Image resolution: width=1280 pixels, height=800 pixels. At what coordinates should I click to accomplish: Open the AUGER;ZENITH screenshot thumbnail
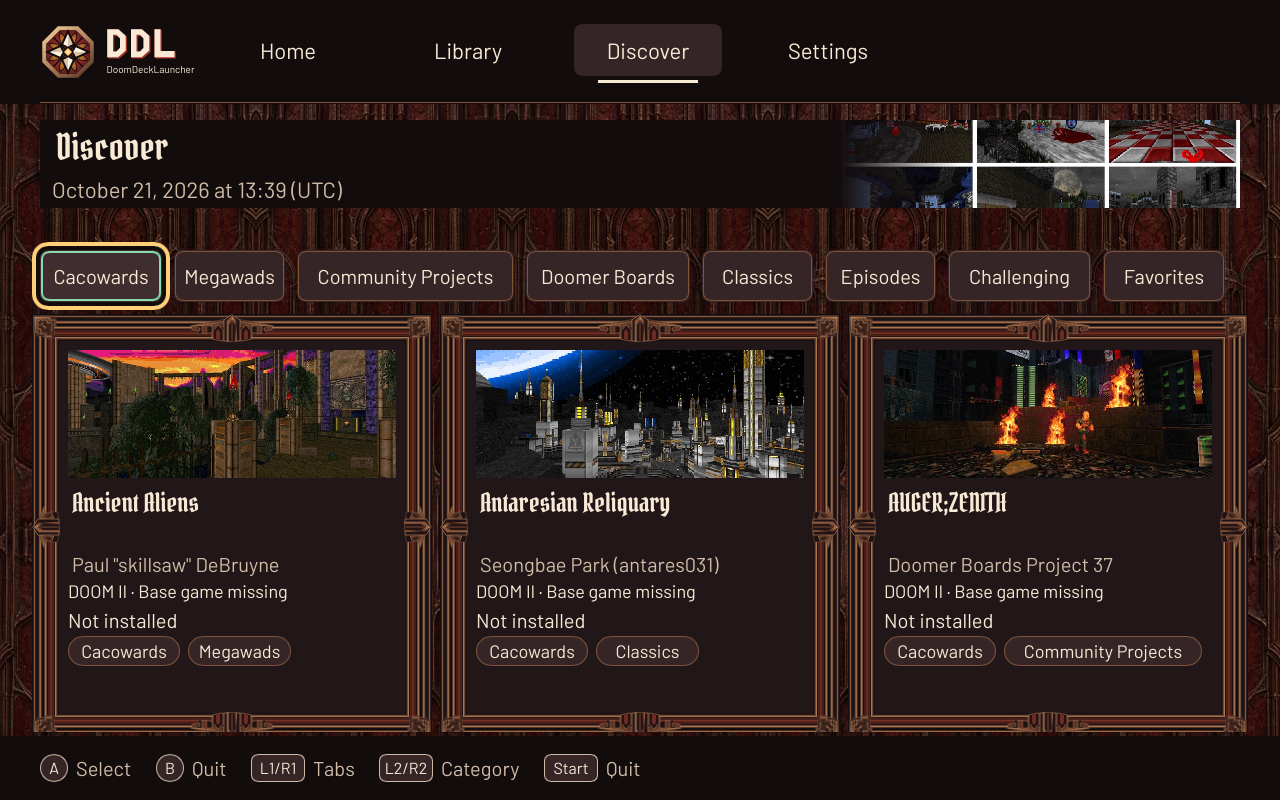coord(1048,414)
